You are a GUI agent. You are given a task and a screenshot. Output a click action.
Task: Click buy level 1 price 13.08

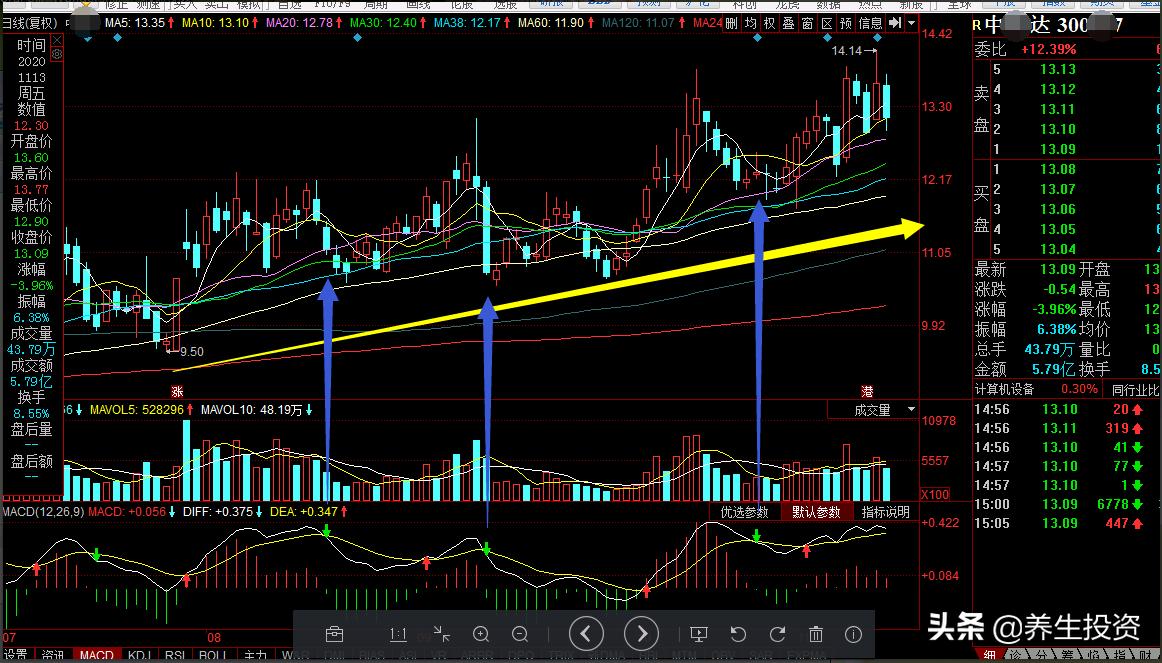(1058, 170)
